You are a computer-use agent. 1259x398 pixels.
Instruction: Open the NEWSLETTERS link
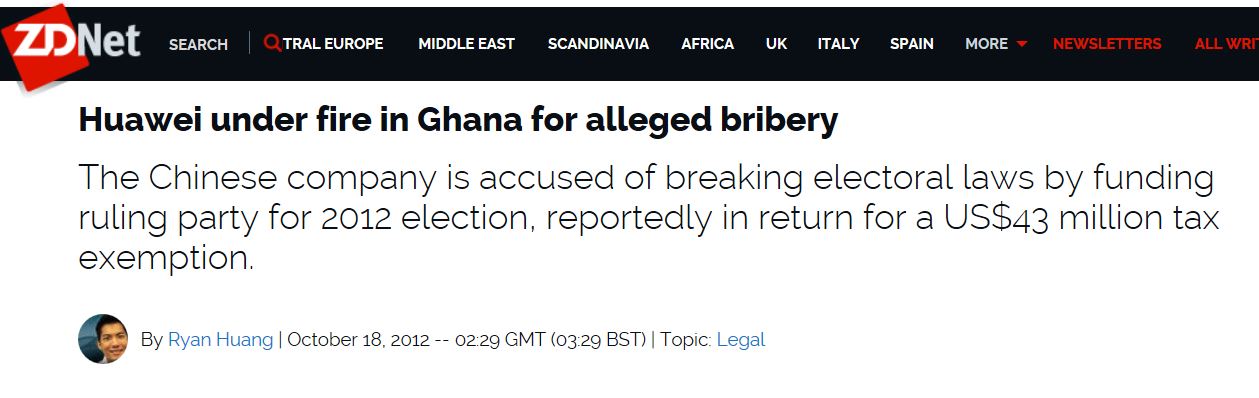[x=1107, y=44]
